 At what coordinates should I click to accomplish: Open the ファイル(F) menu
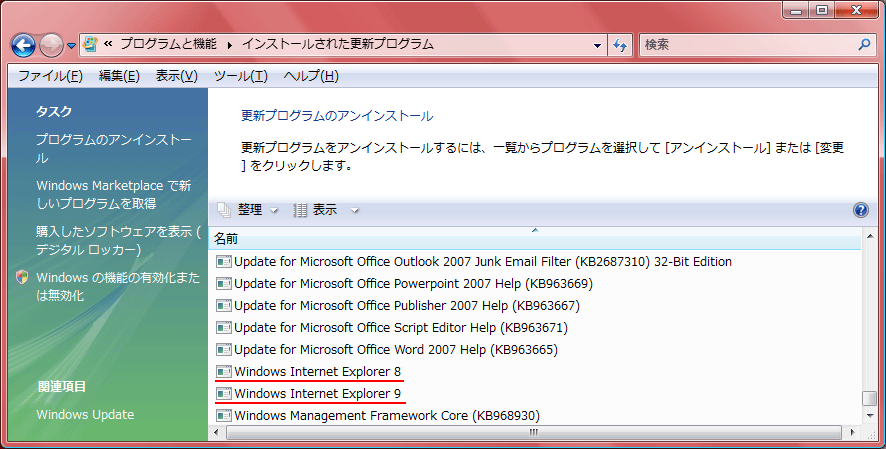[x=50, y=76]
